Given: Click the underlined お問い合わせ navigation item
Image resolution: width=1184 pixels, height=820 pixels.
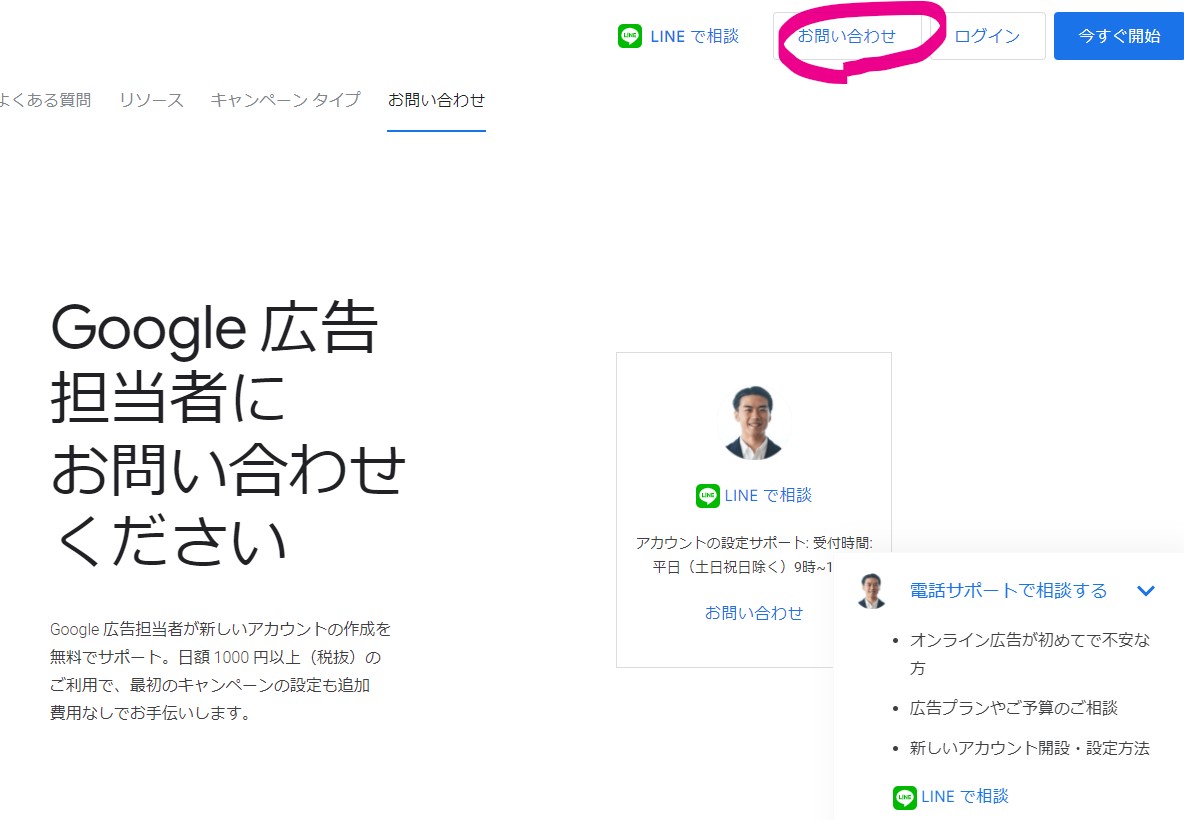Looking at the screenshot, I should (436, 100).
